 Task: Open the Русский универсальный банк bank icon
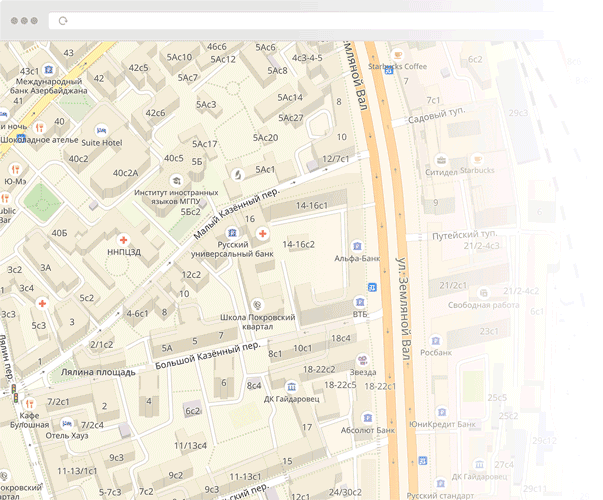click(x=232, y=233)
